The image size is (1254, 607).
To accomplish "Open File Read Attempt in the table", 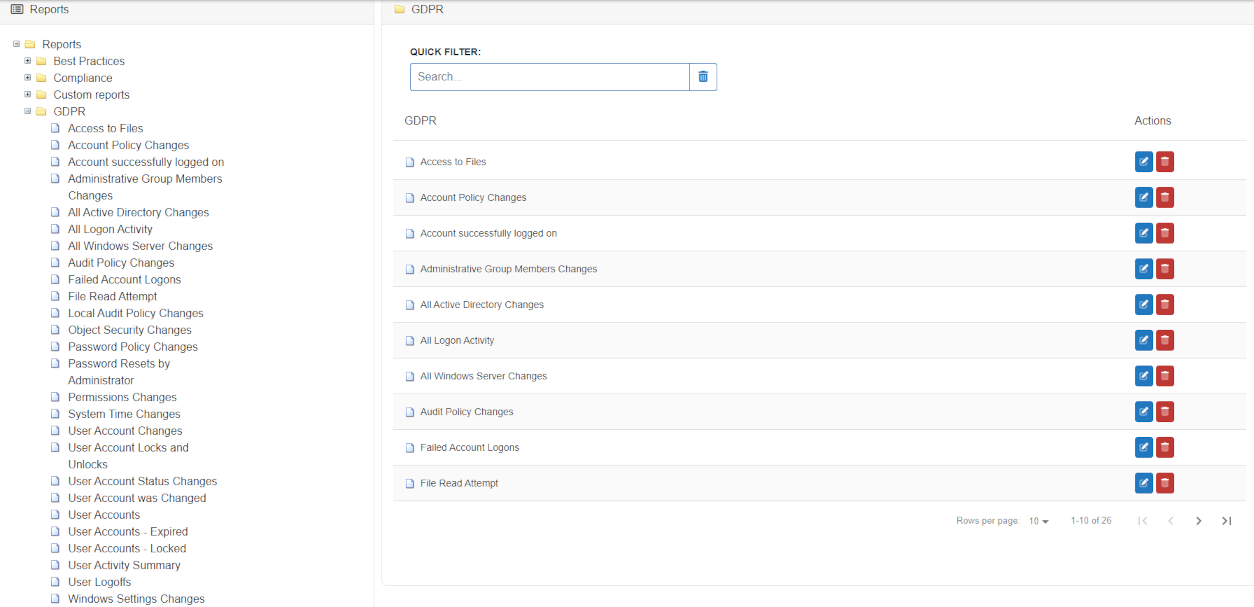I will pos(459,483).
